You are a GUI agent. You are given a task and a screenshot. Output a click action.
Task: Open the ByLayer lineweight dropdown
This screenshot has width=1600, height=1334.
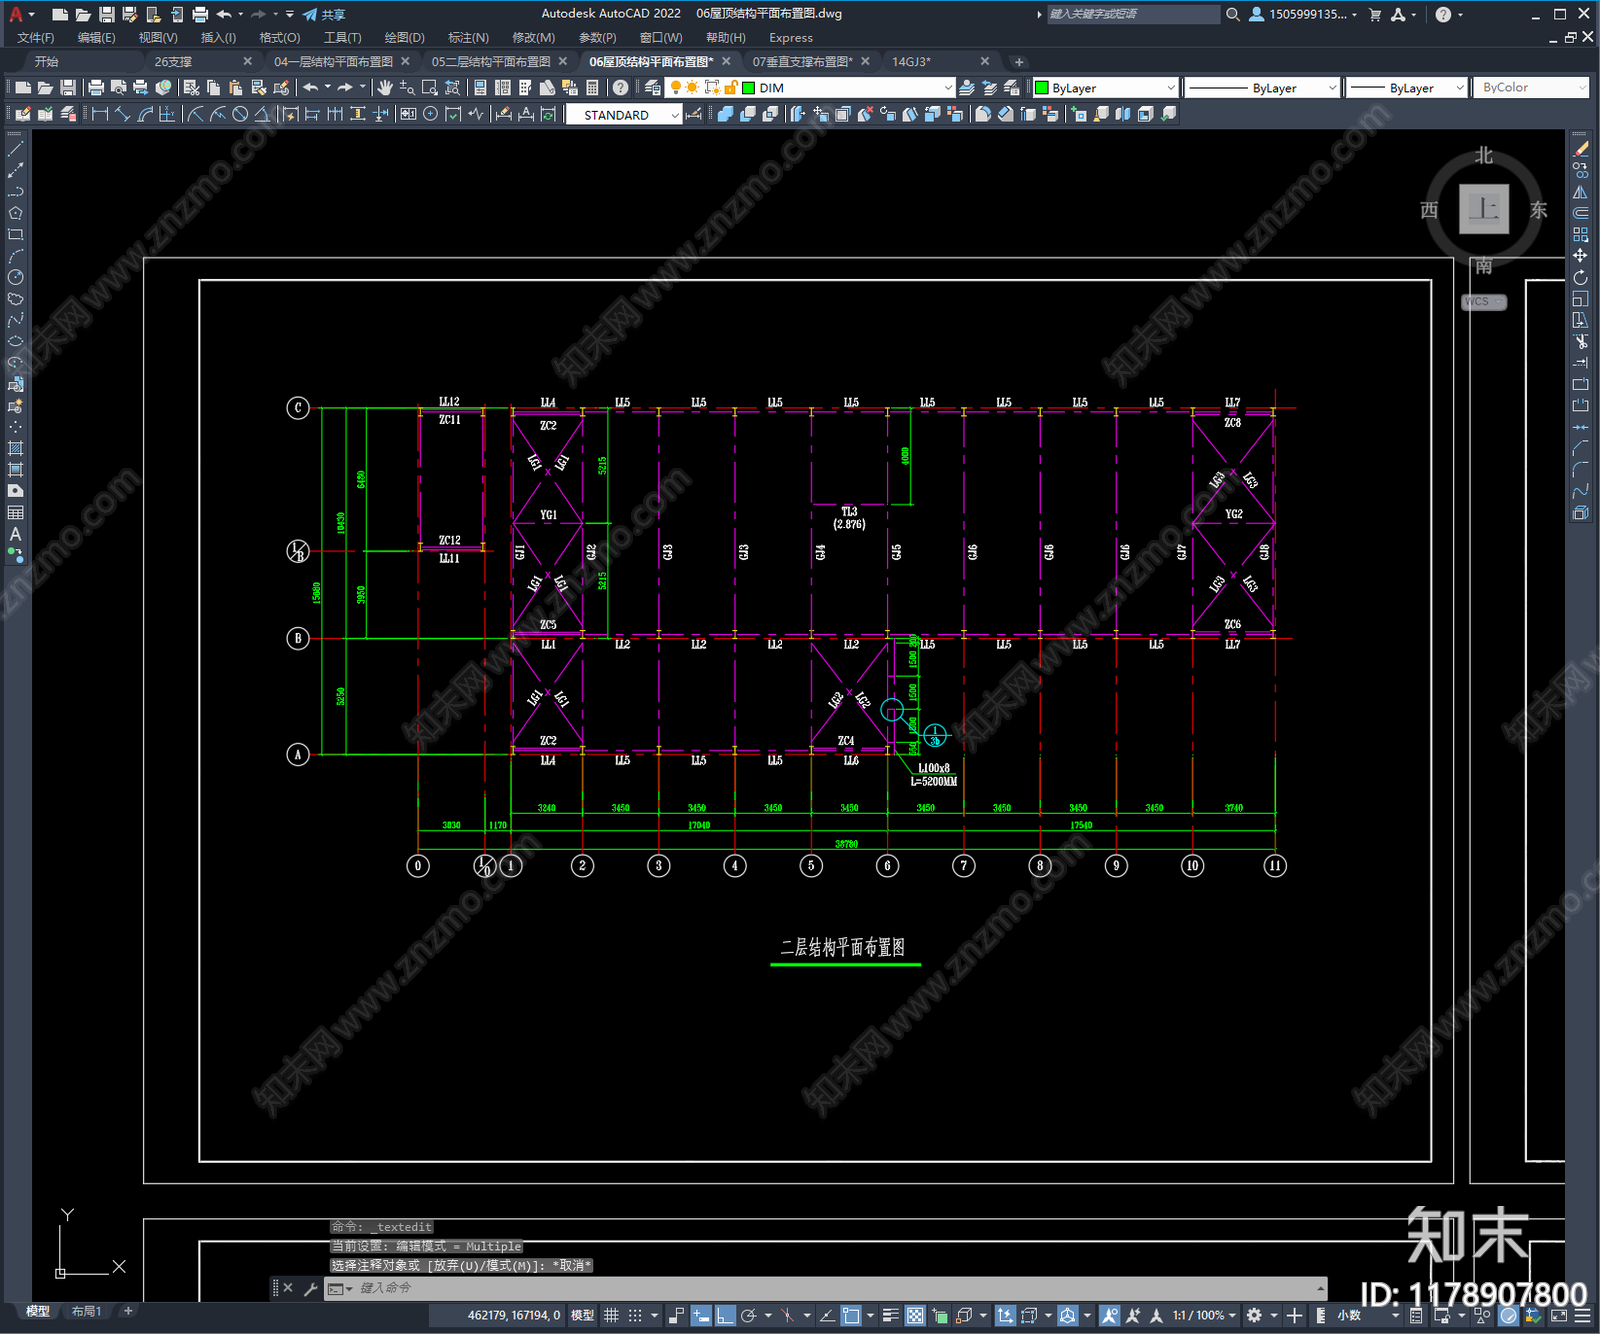tap(1460, 88)
